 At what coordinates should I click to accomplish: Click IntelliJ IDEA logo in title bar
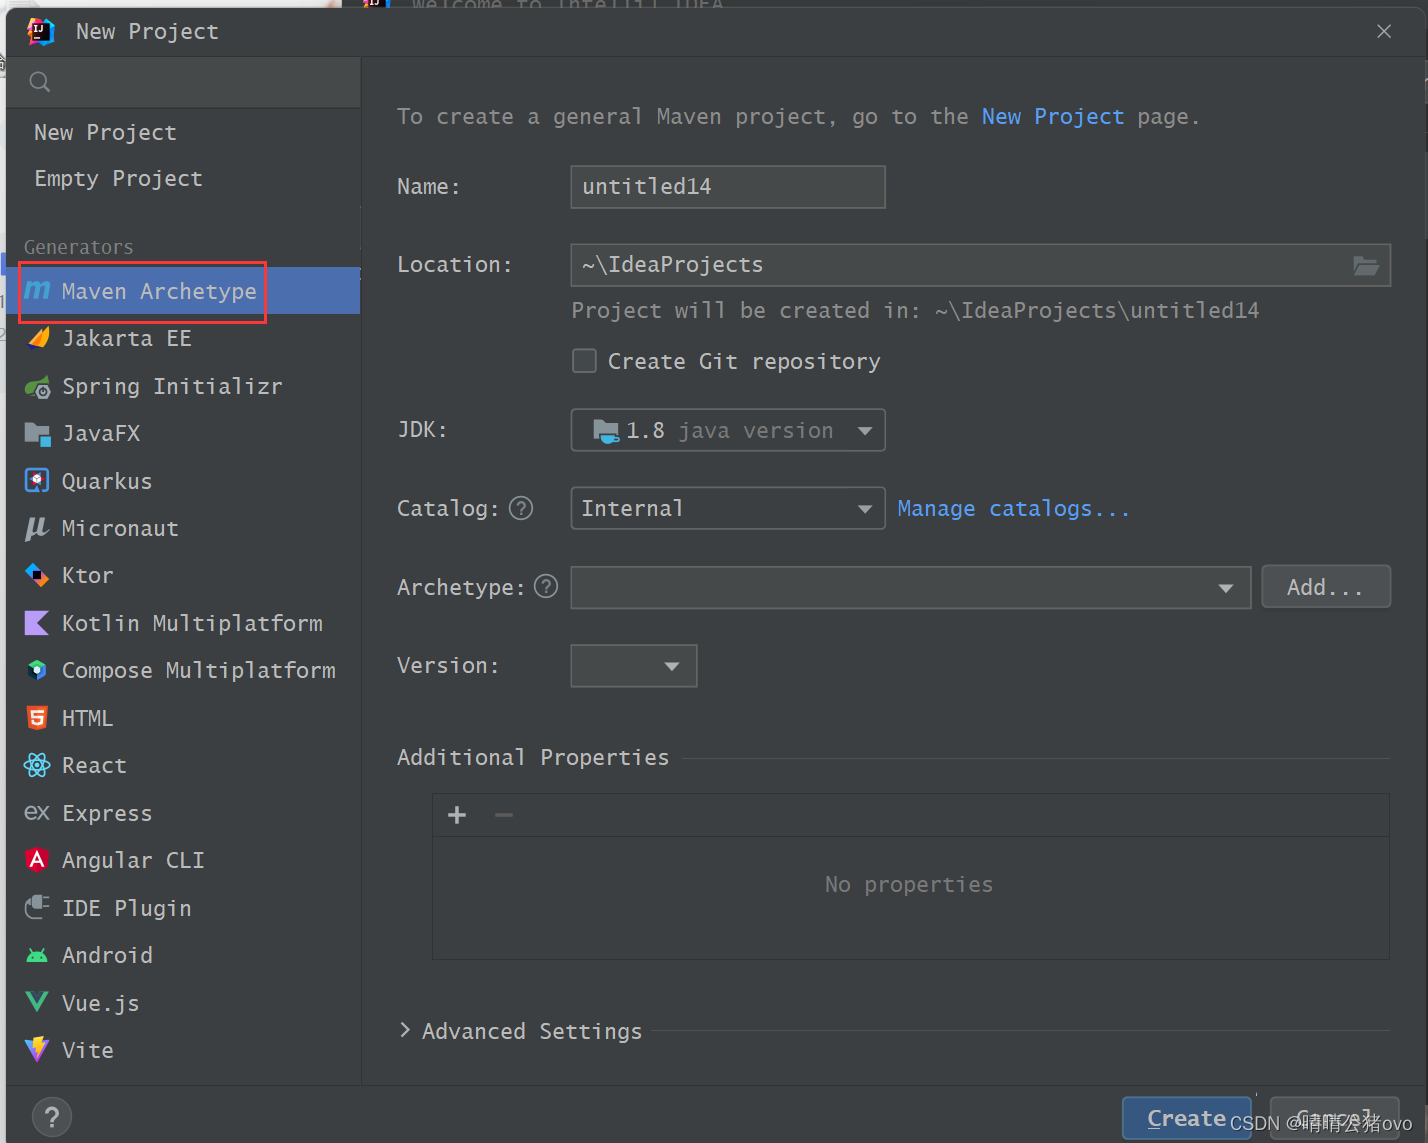(40, 31)
